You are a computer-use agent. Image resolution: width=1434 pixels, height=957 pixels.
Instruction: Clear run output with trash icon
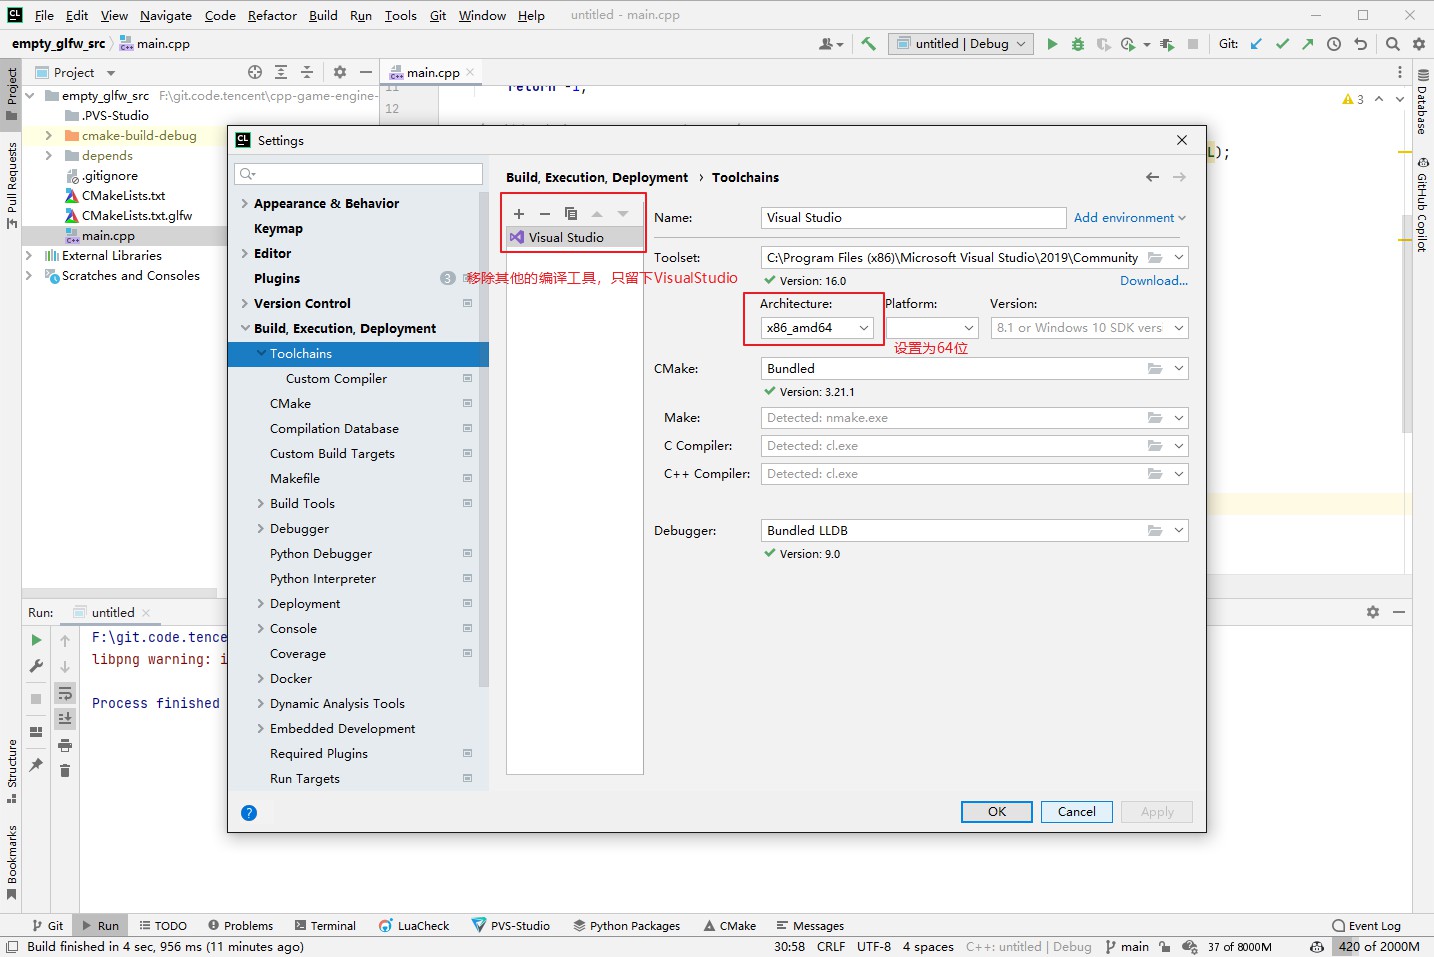coord(65,770)
